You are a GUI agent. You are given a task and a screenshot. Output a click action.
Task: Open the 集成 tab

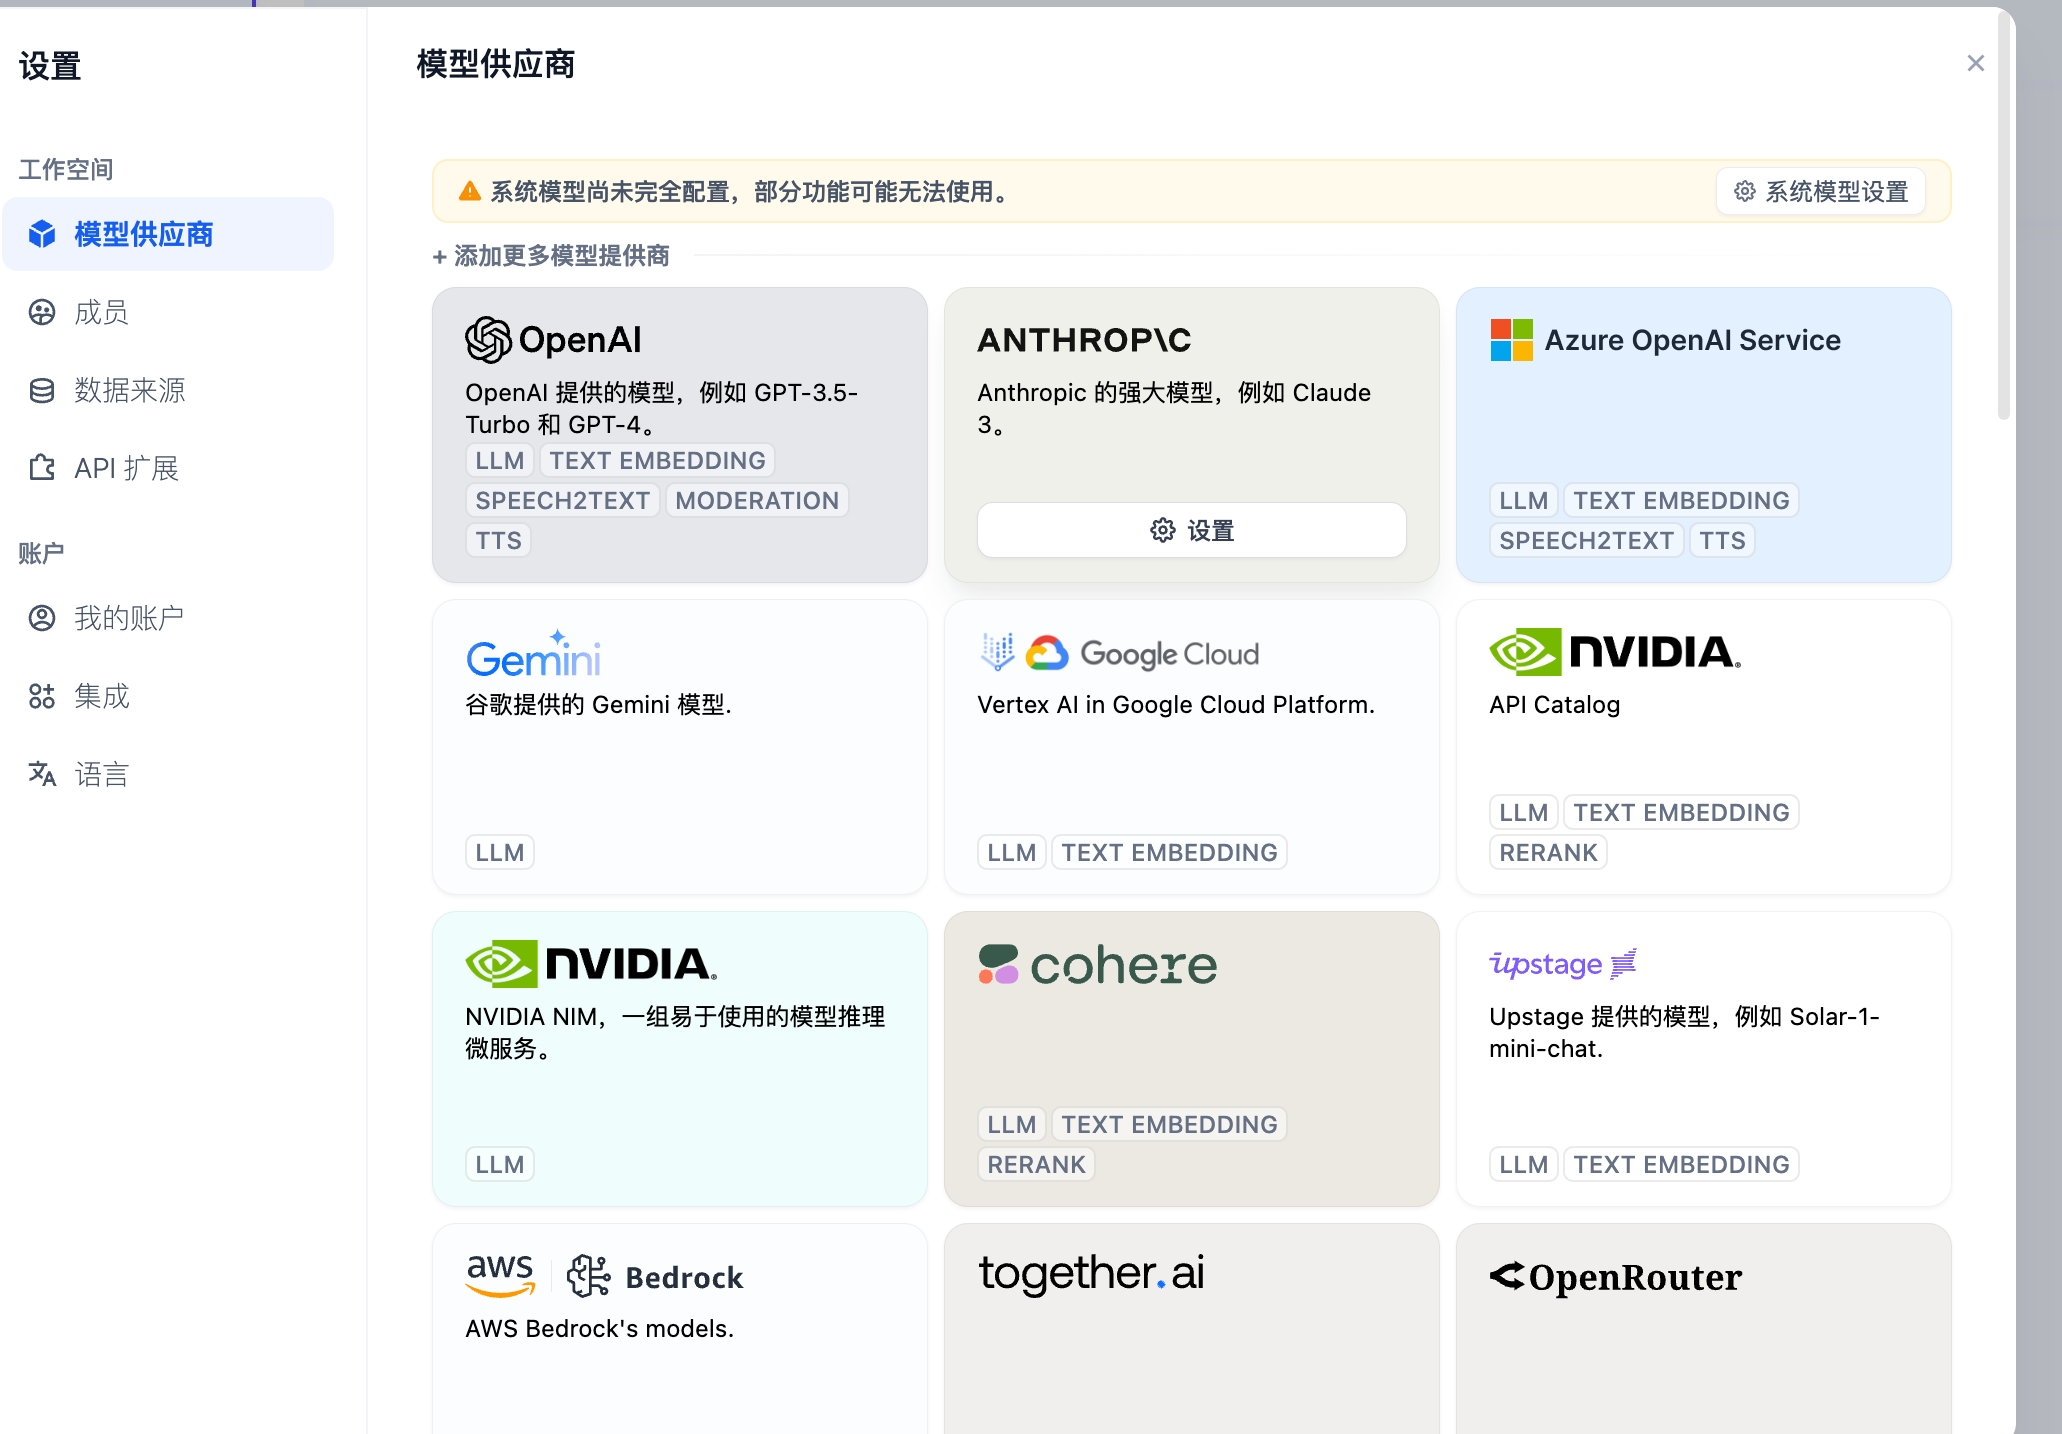coord(168,696)
